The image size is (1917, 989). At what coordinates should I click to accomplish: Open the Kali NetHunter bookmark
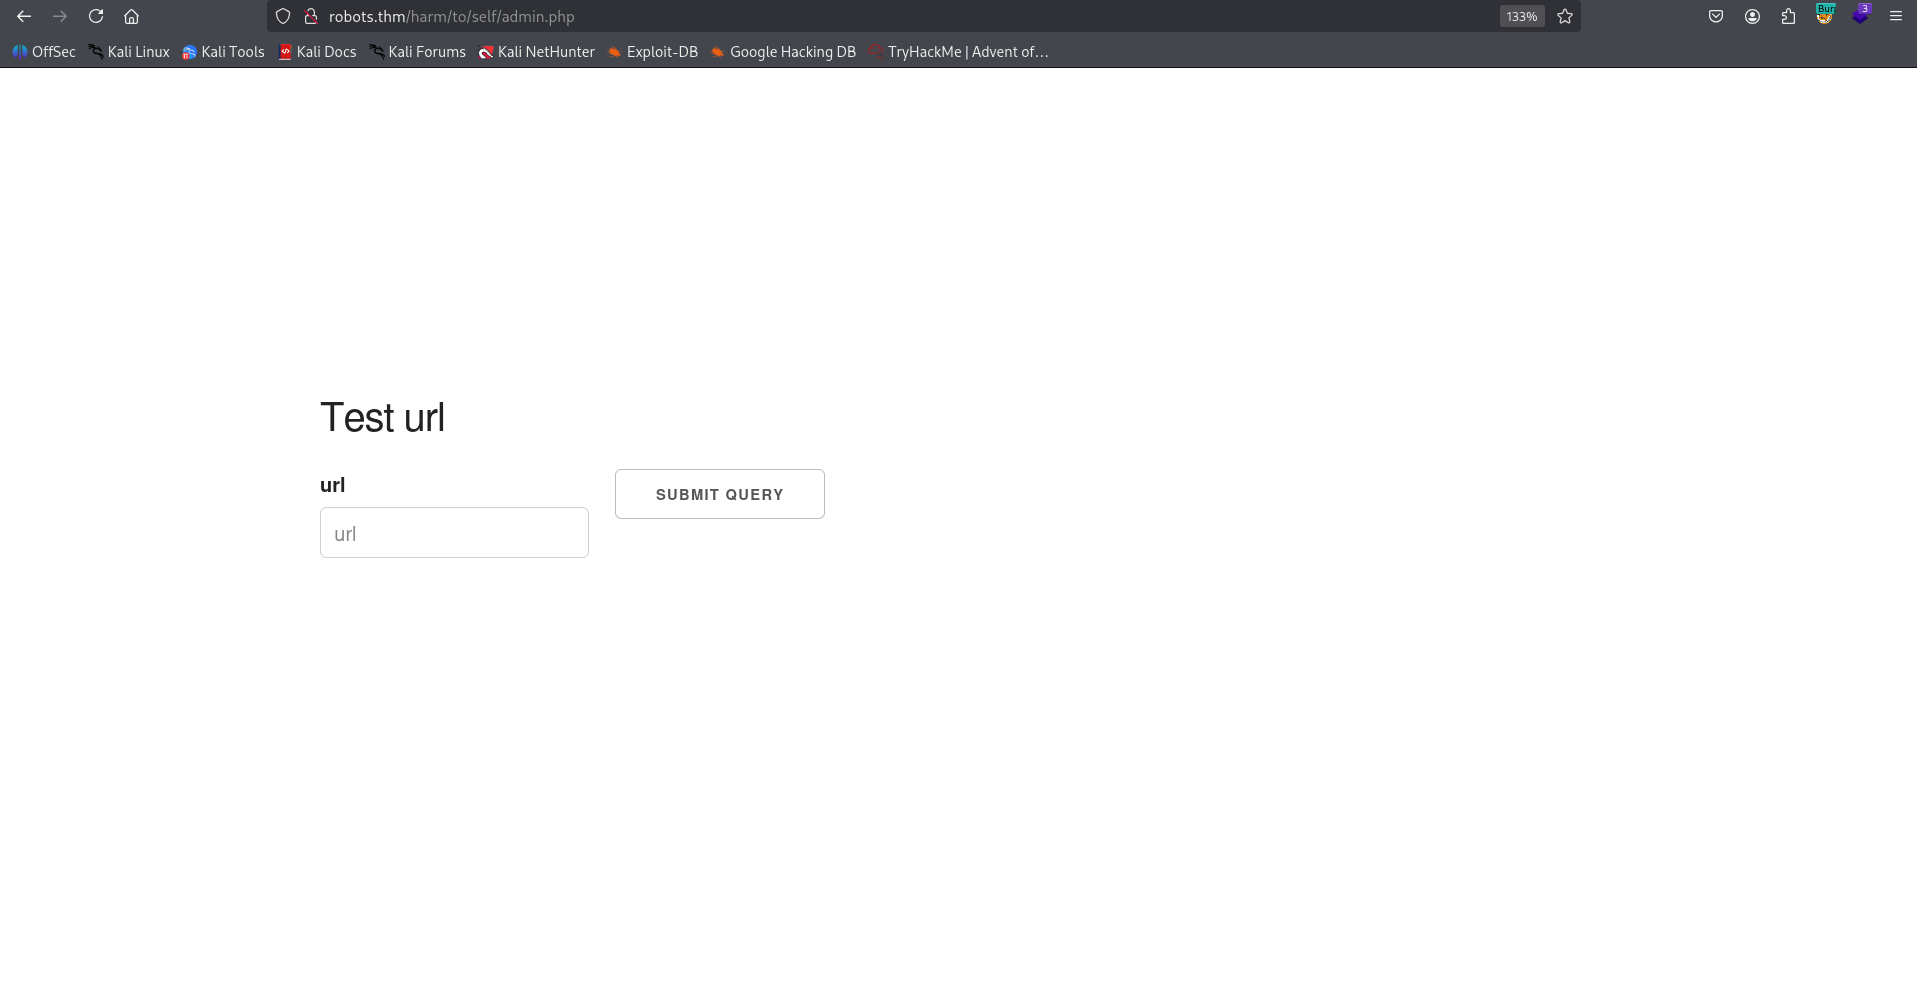(x=536, y=52)
